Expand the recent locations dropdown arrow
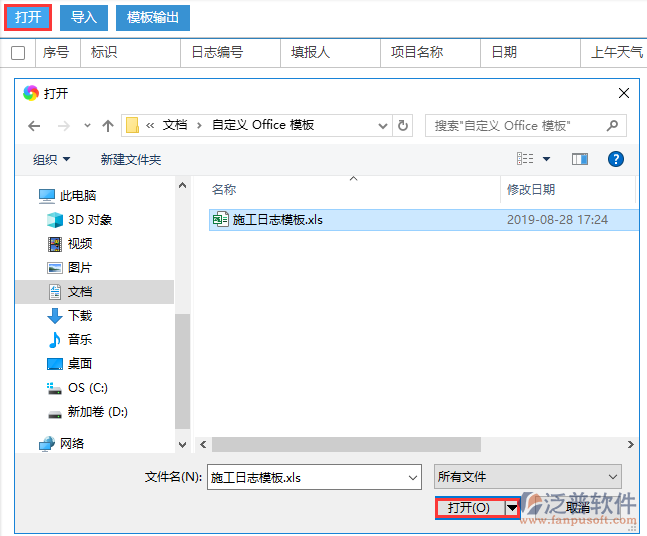647x536 pixels. (x=87, y=125)
